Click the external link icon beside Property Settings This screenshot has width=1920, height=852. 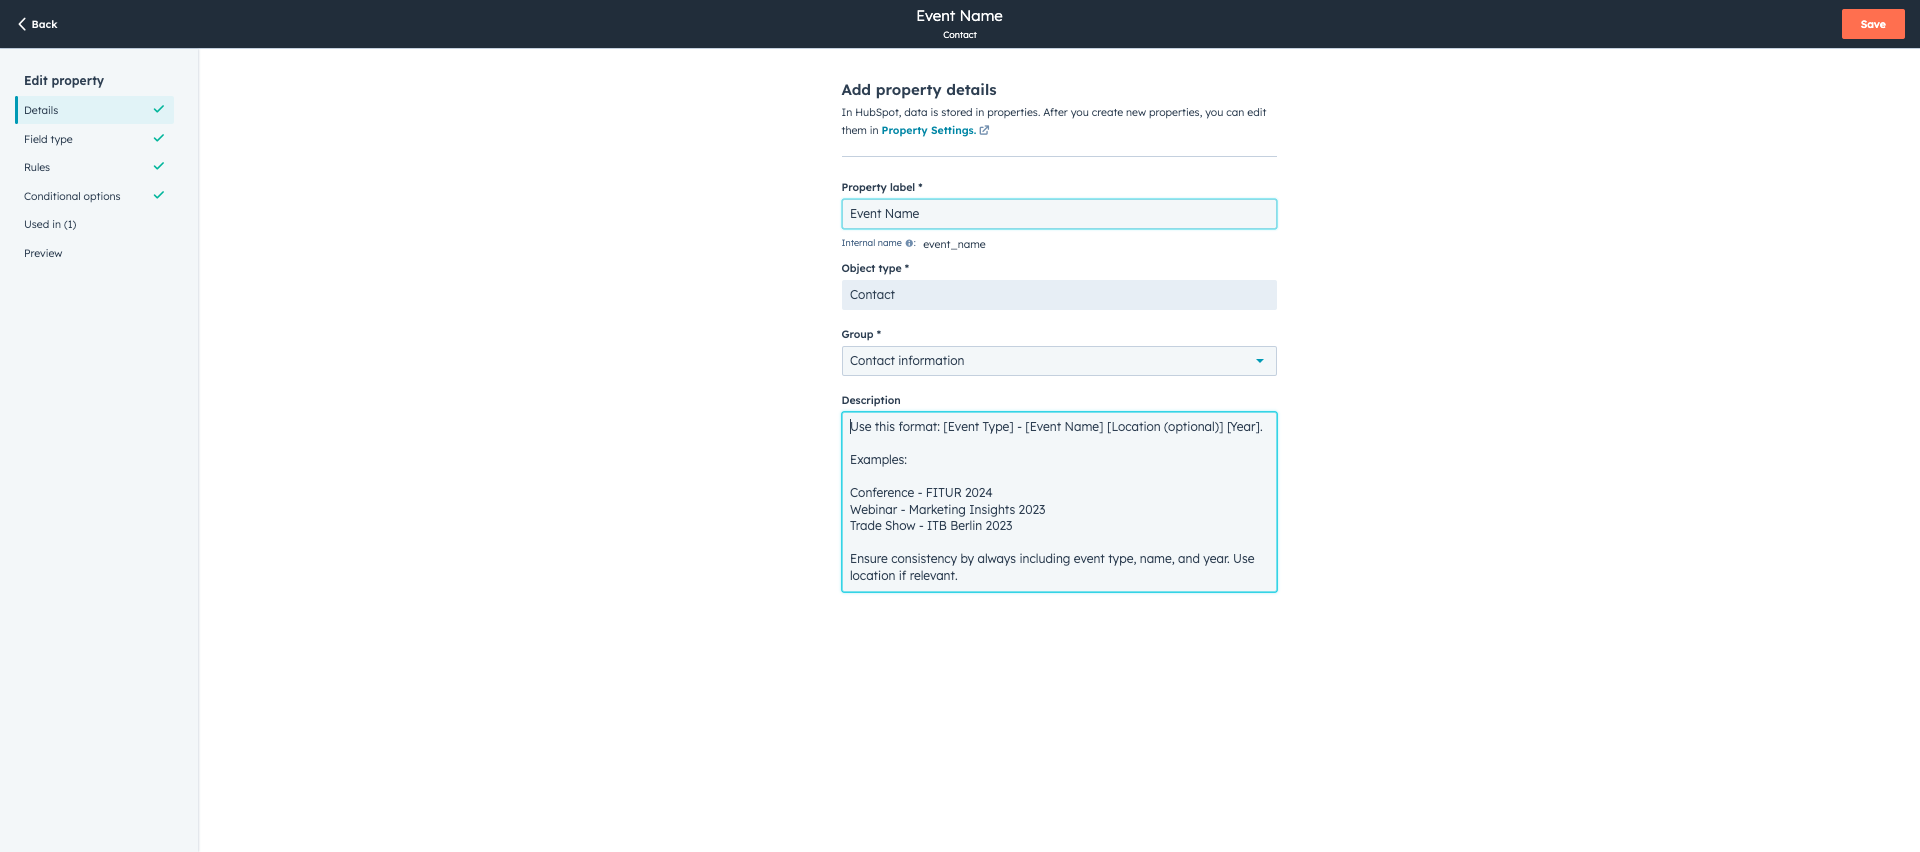[x=984, y=130]
